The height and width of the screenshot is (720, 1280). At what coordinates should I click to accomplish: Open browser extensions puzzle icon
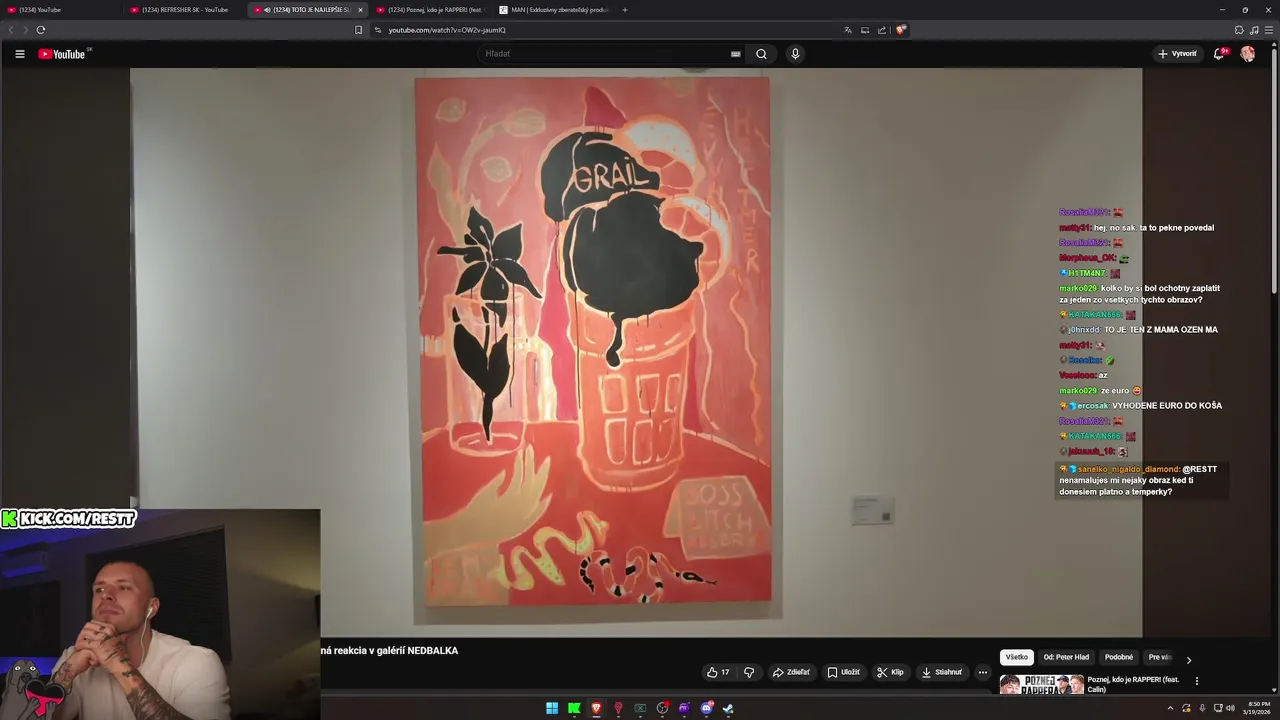[1239, 30]
